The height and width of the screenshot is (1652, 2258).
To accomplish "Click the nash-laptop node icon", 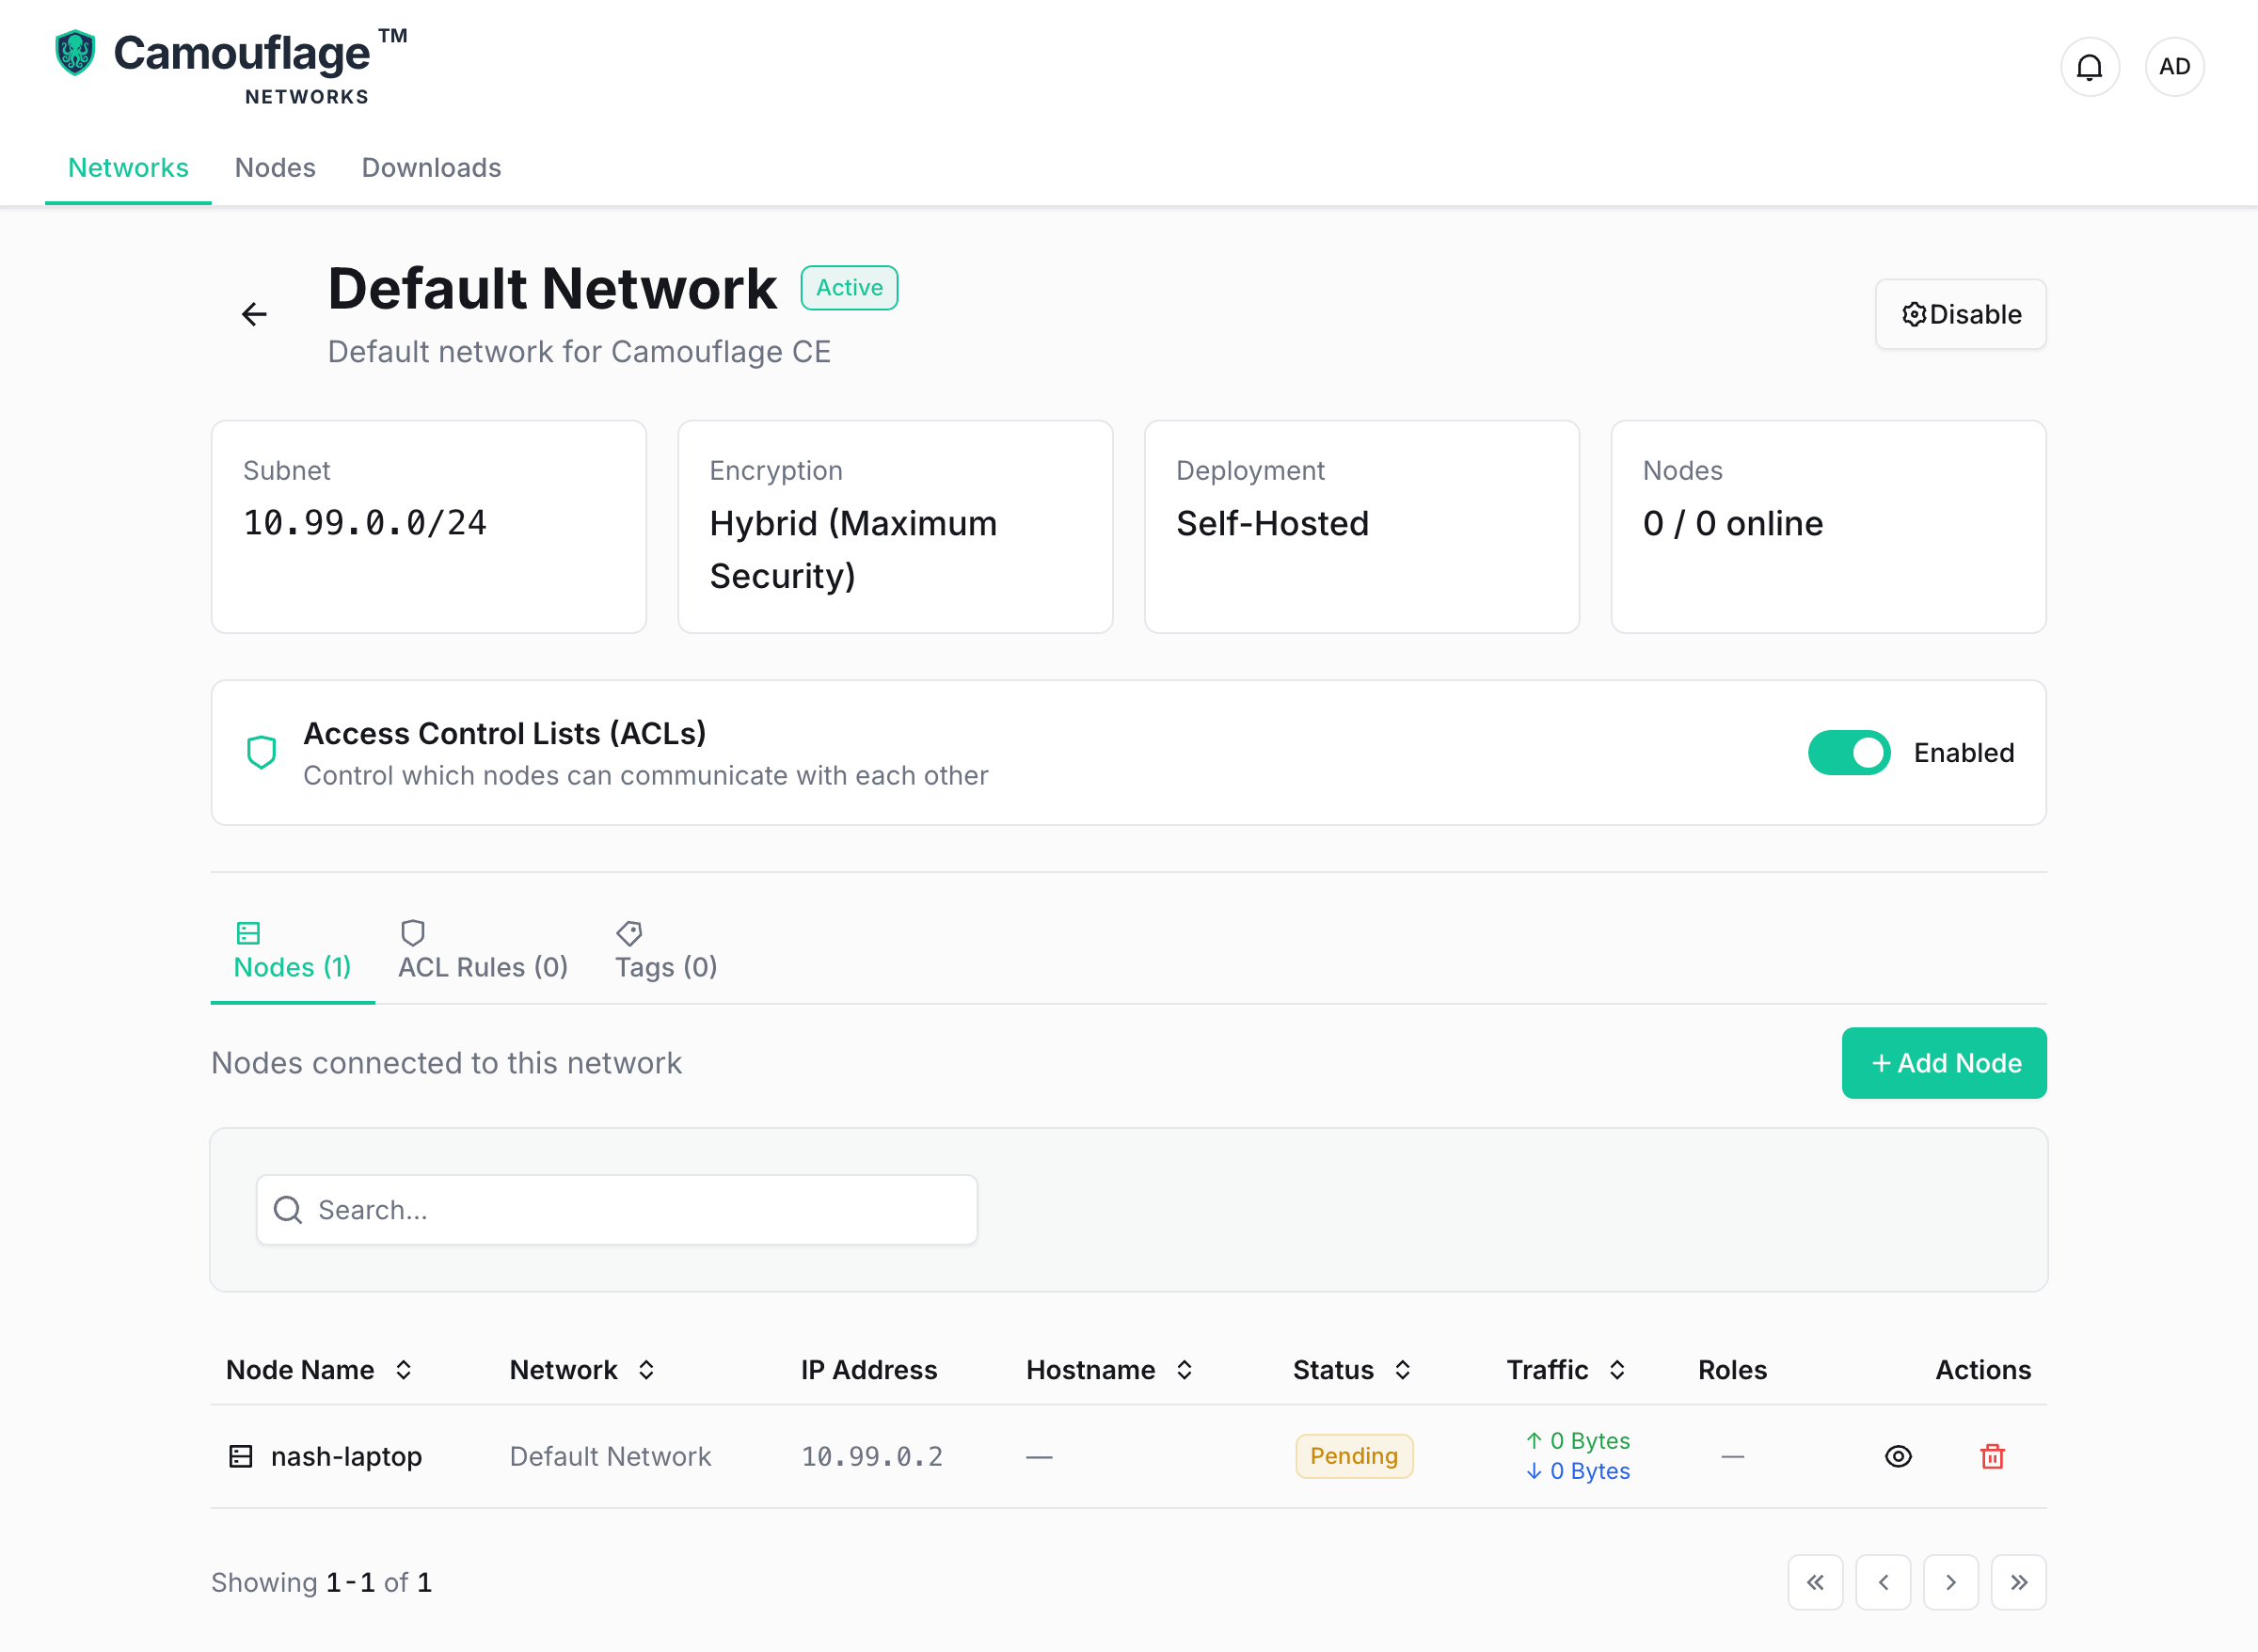I will (x=241, y=1456).
